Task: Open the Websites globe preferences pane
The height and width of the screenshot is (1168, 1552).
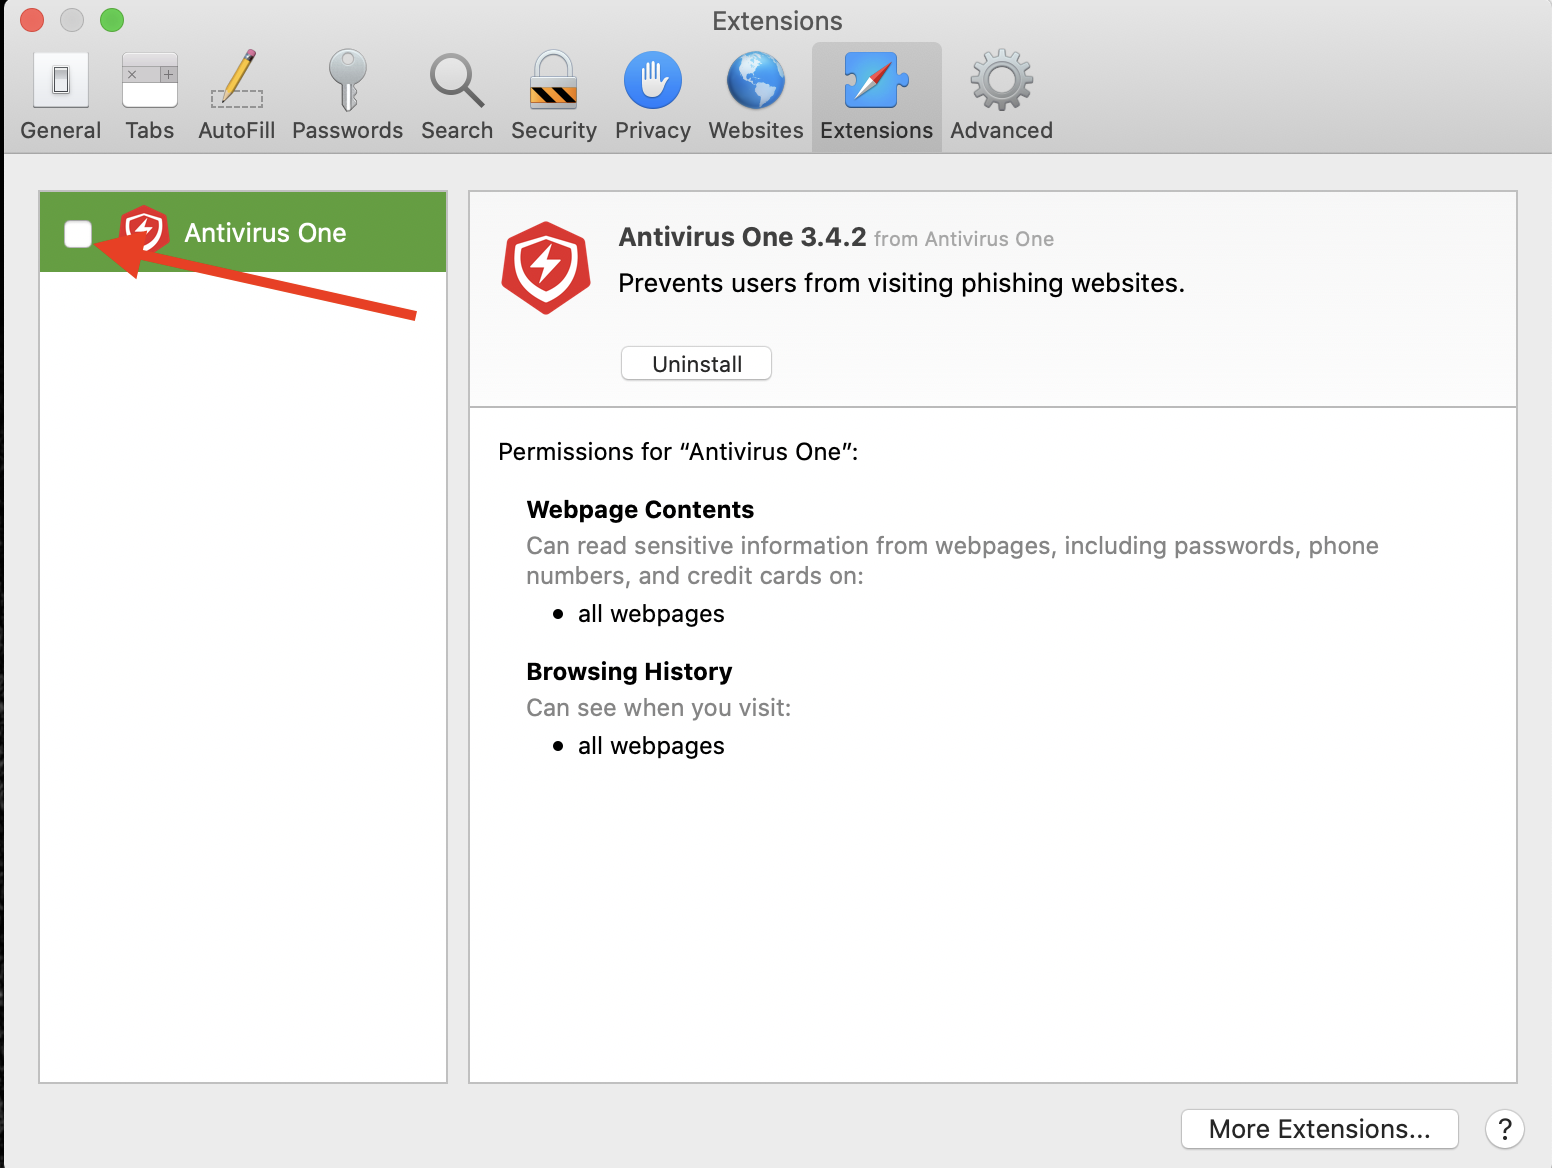Action: pos(756,97)
